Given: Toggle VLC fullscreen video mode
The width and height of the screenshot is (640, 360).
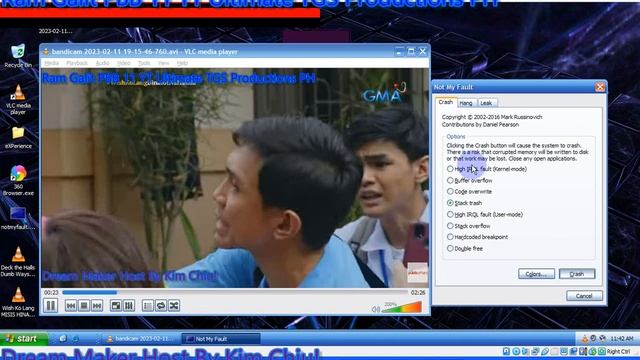Looking at the screenshot, I should pyautogui.click(x=116, y=306).
